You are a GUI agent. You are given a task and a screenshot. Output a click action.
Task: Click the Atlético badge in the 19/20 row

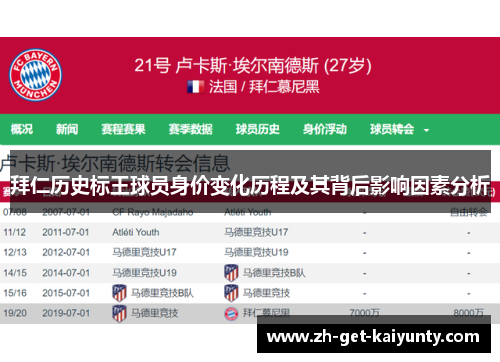click(x=119, y=313)
